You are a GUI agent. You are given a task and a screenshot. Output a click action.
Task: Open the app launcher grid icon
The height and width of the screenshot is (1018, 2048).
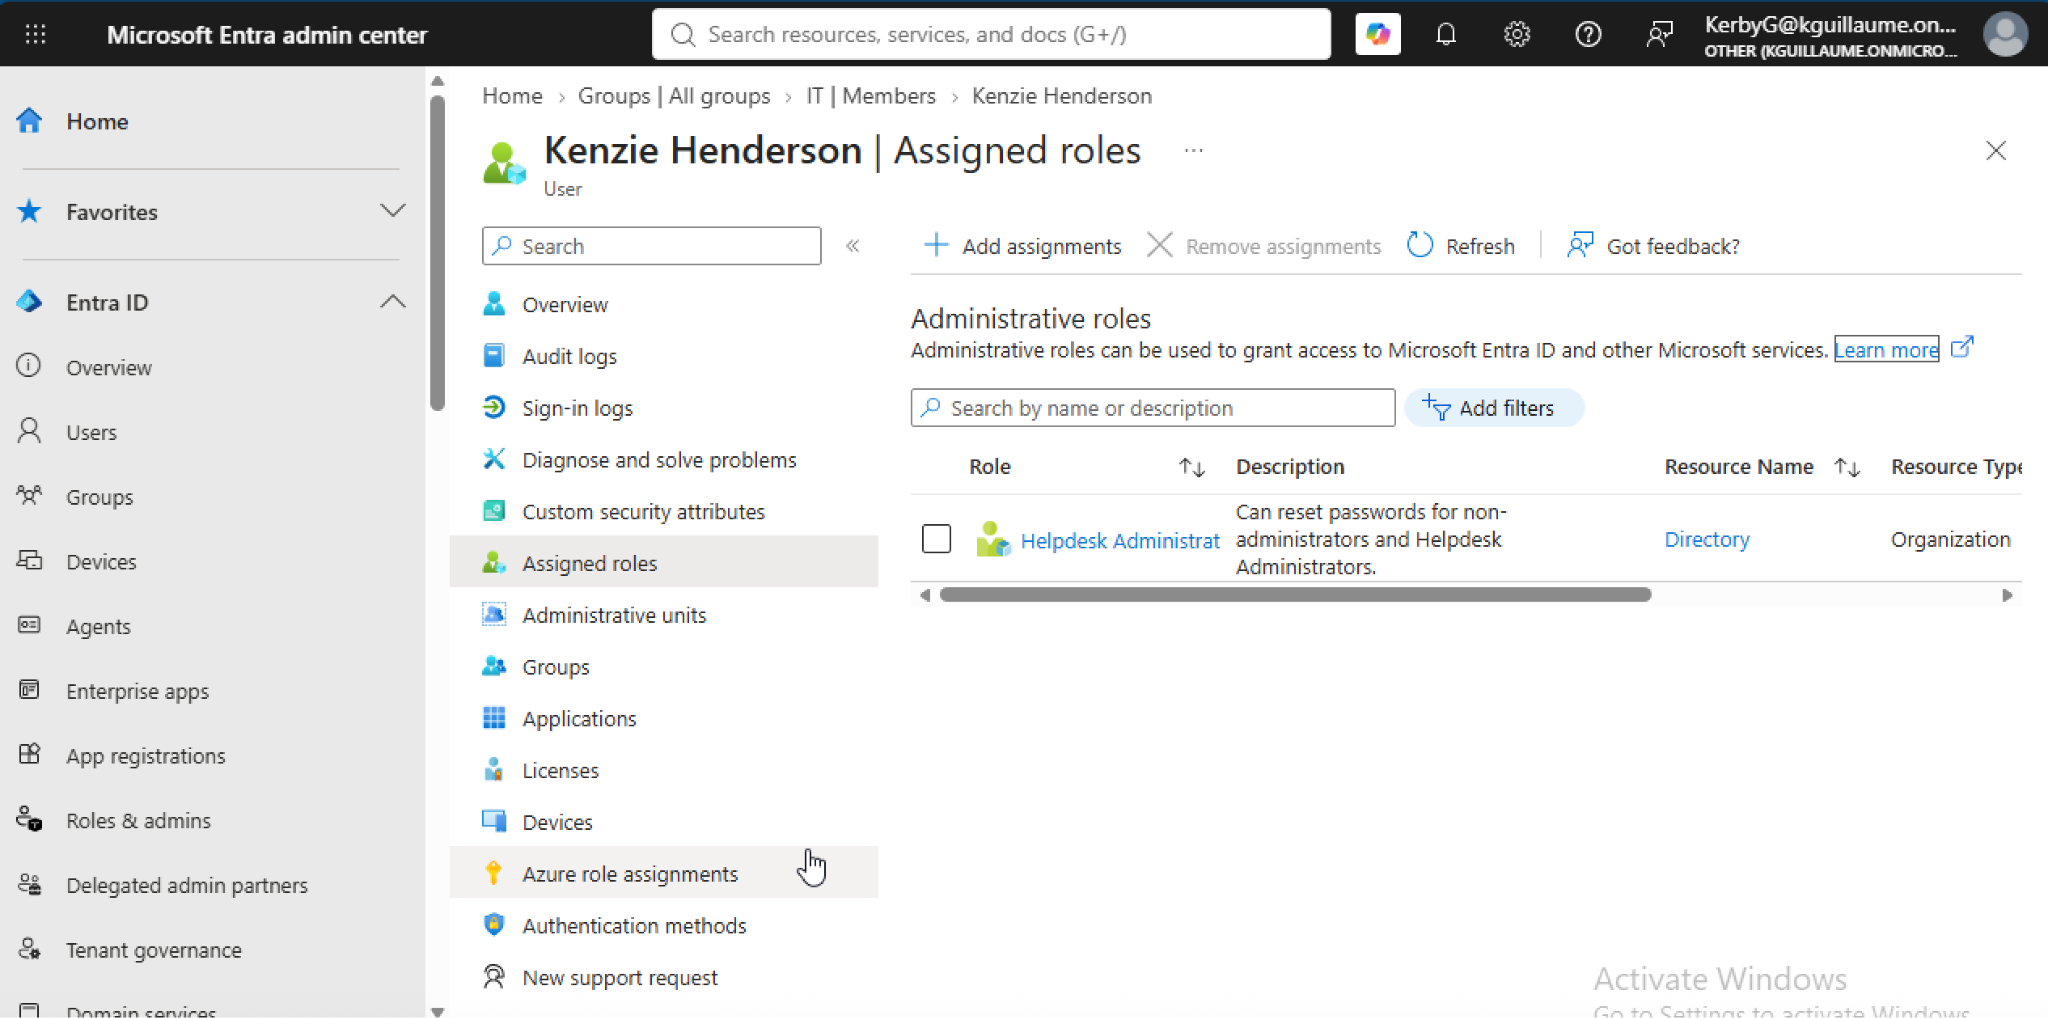tap(35, 35)
